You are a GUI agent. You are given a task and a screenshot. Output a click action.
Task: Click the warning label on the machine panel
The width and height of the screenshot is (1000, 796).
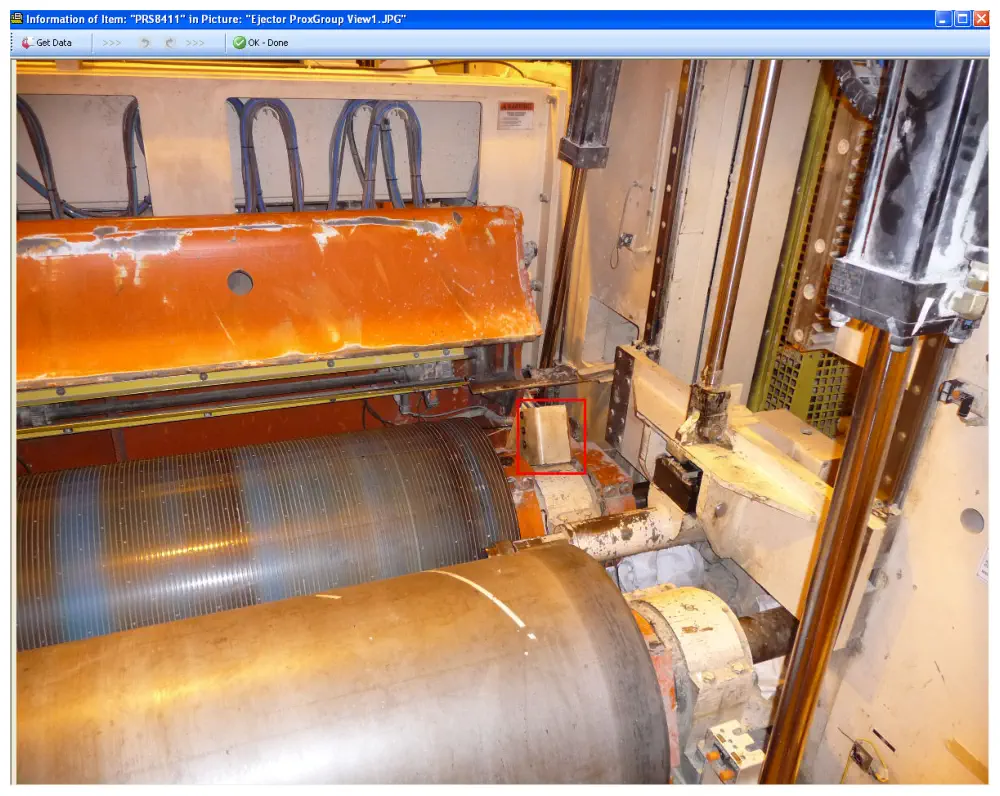click(x=516, y=116)
